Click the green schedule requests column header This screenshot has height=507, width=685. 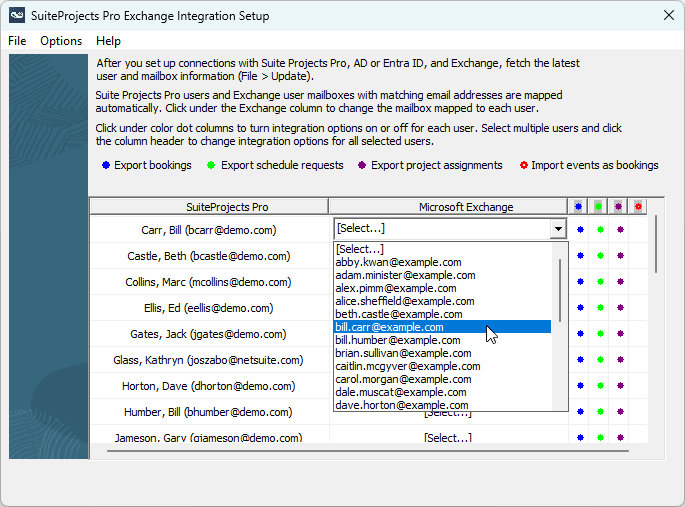click(x=598, y=207)
